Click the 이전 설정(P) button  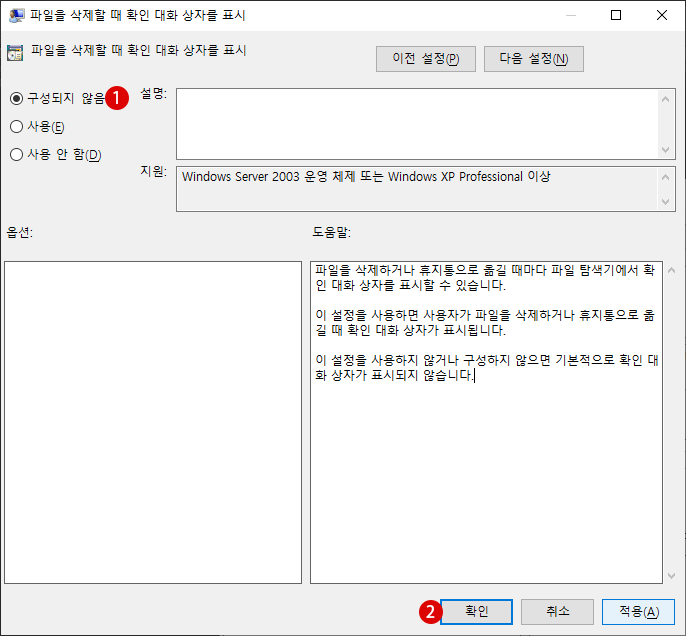tap(426, 59)
